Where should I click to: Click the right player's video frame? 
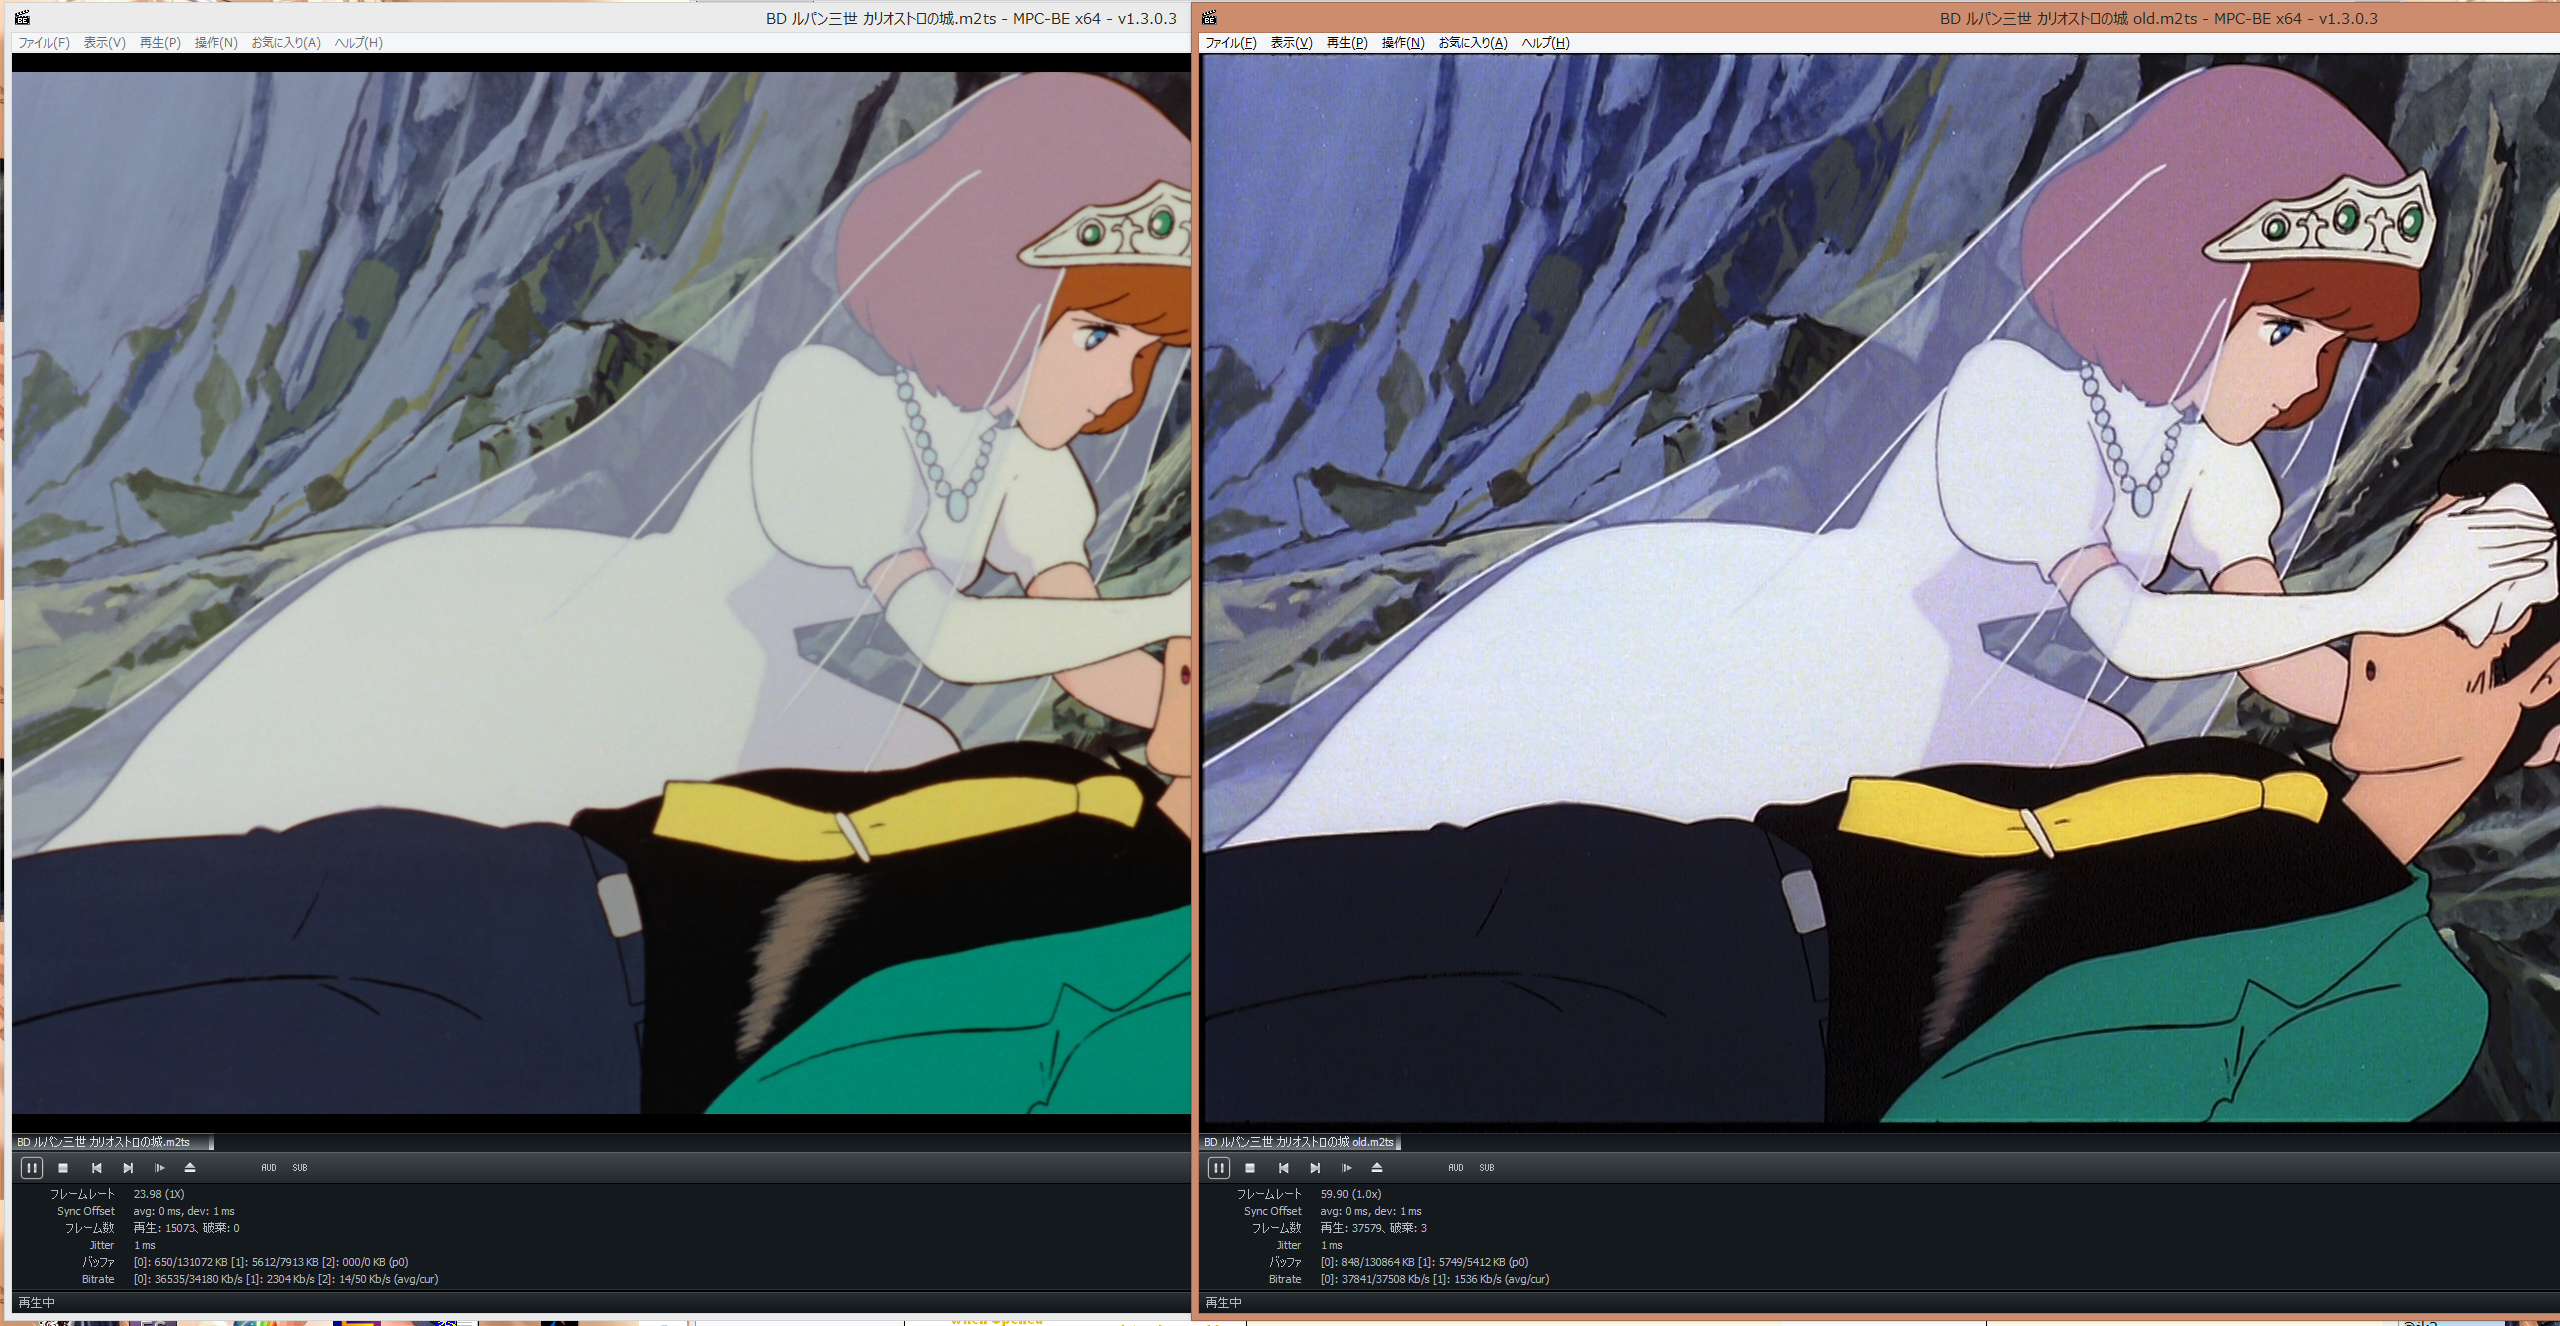pos(1880,590)
